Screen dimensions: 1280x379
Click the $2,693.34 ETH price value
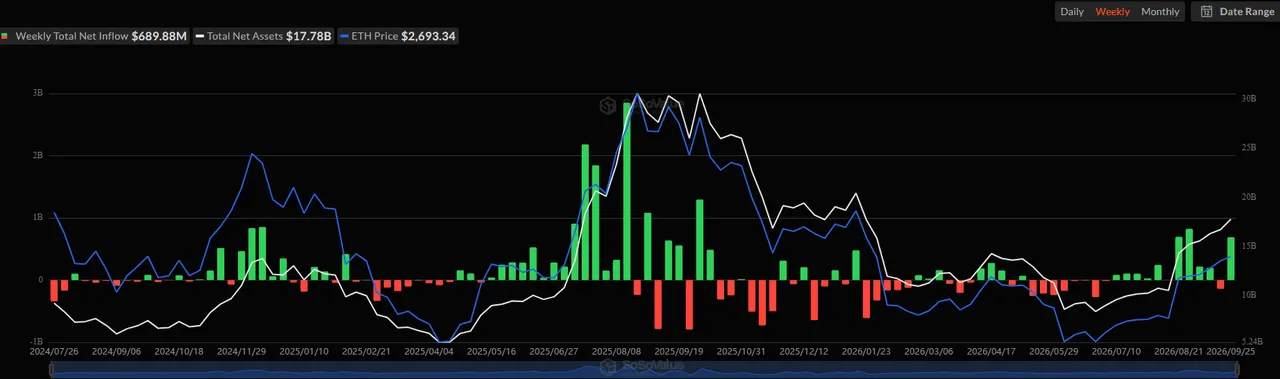click(x=429, y=36)
